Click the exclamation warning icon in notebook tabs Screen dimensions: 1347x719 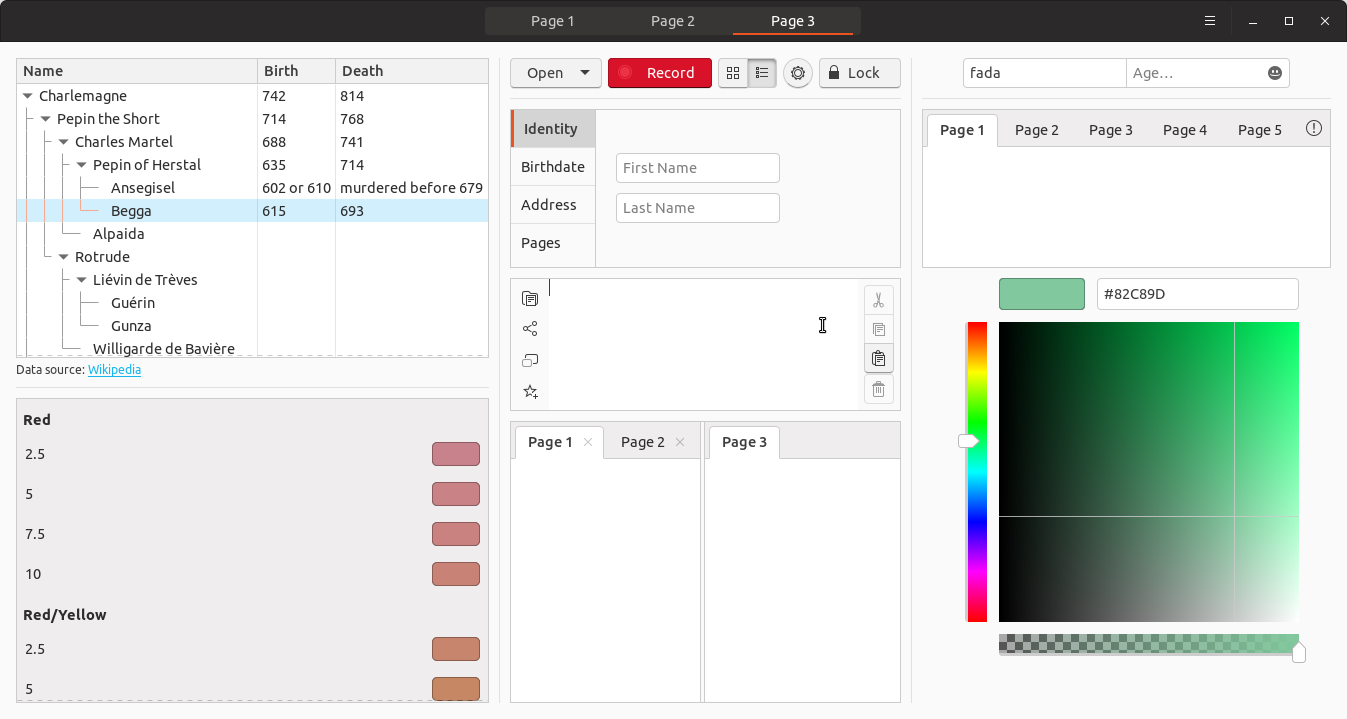[1314, 129]
